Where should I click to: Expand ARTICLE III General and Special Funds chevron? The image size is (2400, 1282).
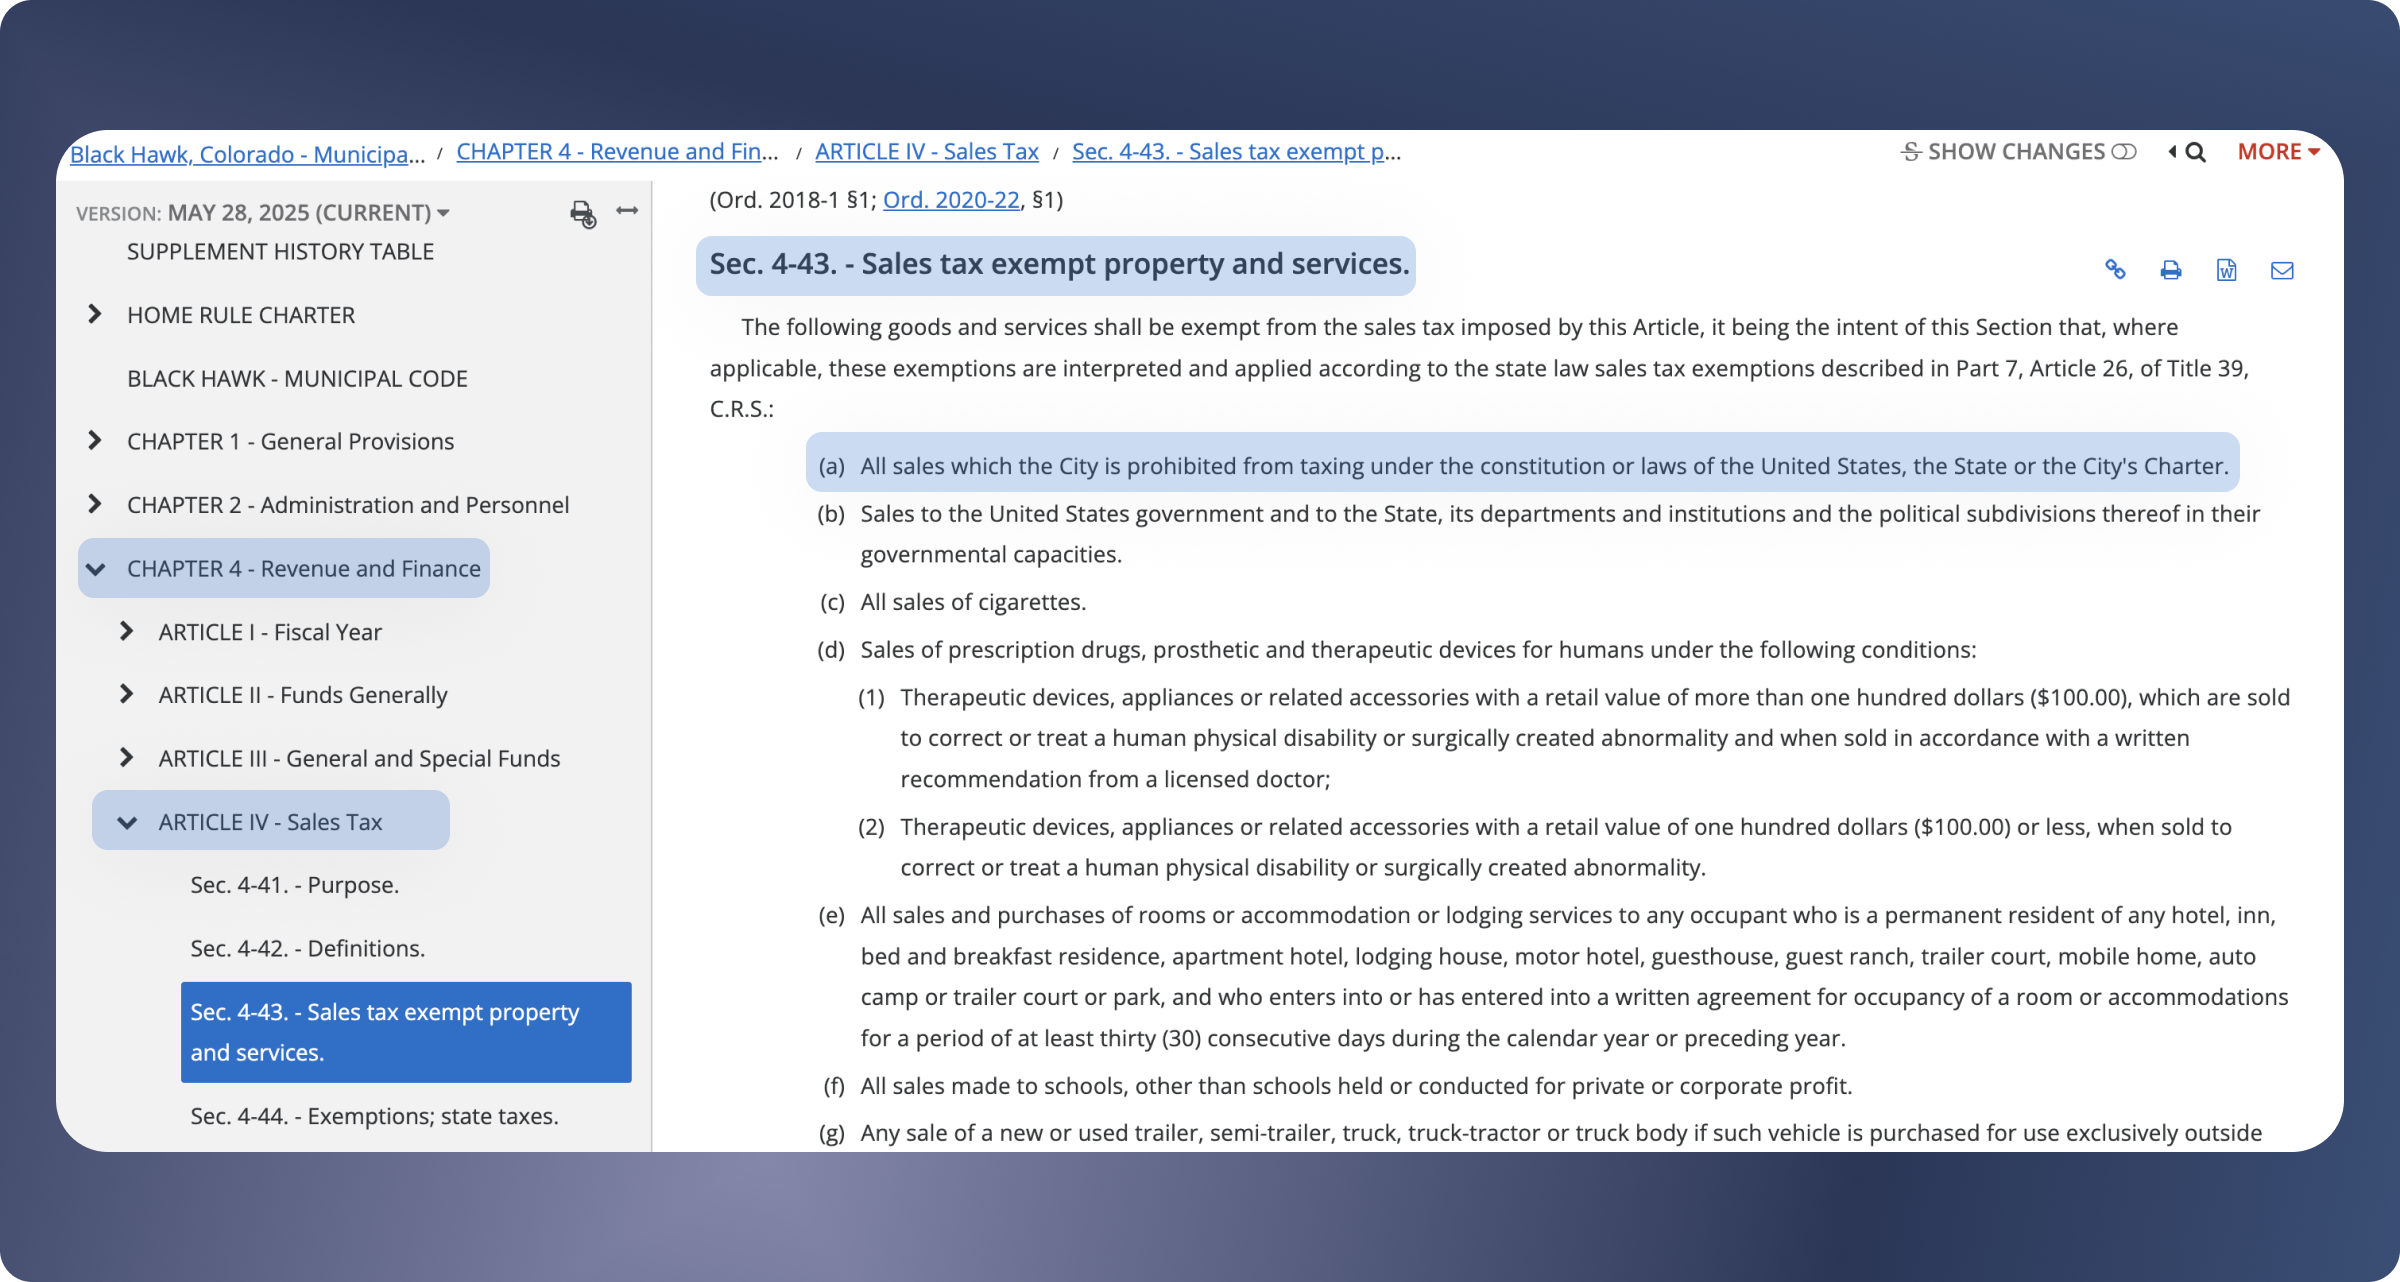[x=126, y=758]
